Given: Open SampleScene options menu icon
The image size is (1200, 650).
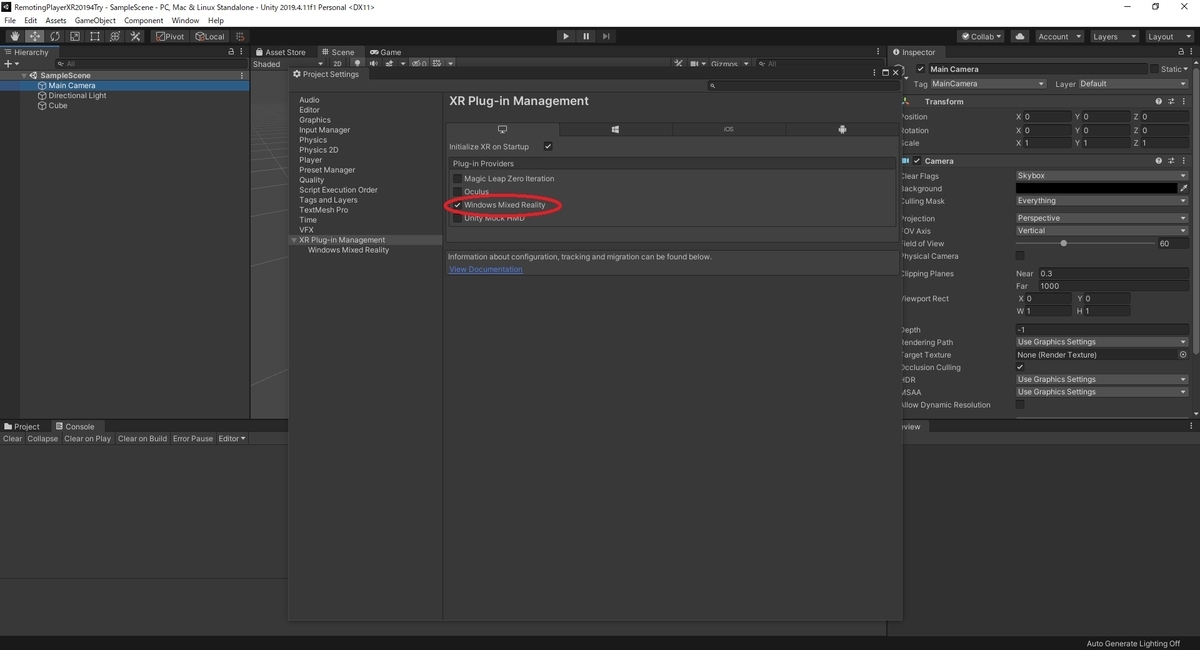Looking at the screenshot, I should 242,75.
